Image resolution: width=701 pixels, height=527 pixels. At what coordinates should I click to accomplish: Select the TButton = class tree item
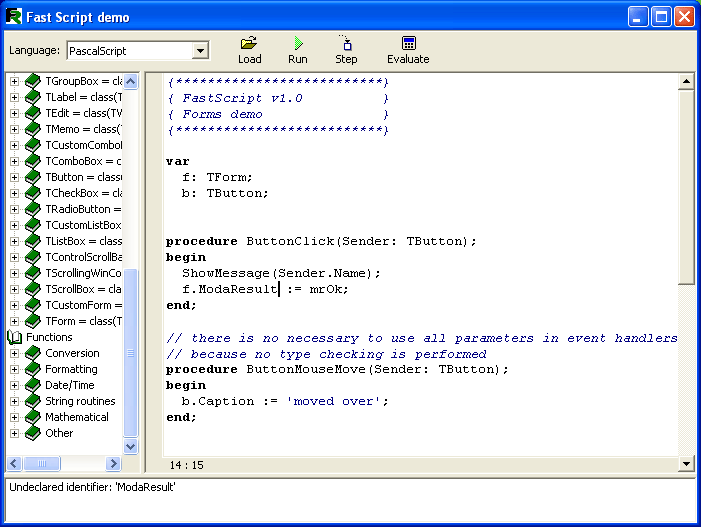[x=84, y=177]
